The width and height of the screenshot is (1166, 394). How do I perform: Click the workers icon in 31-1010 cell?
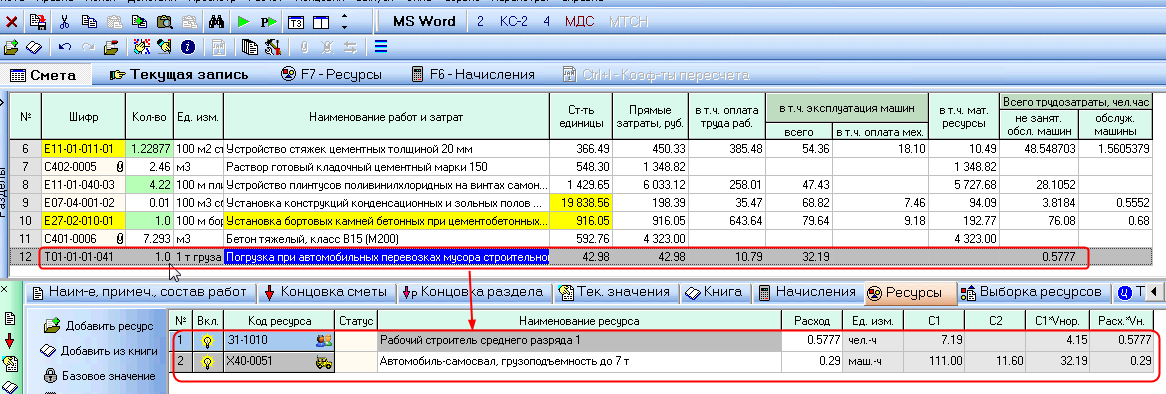pyautogui.click(x=324, y=340)
